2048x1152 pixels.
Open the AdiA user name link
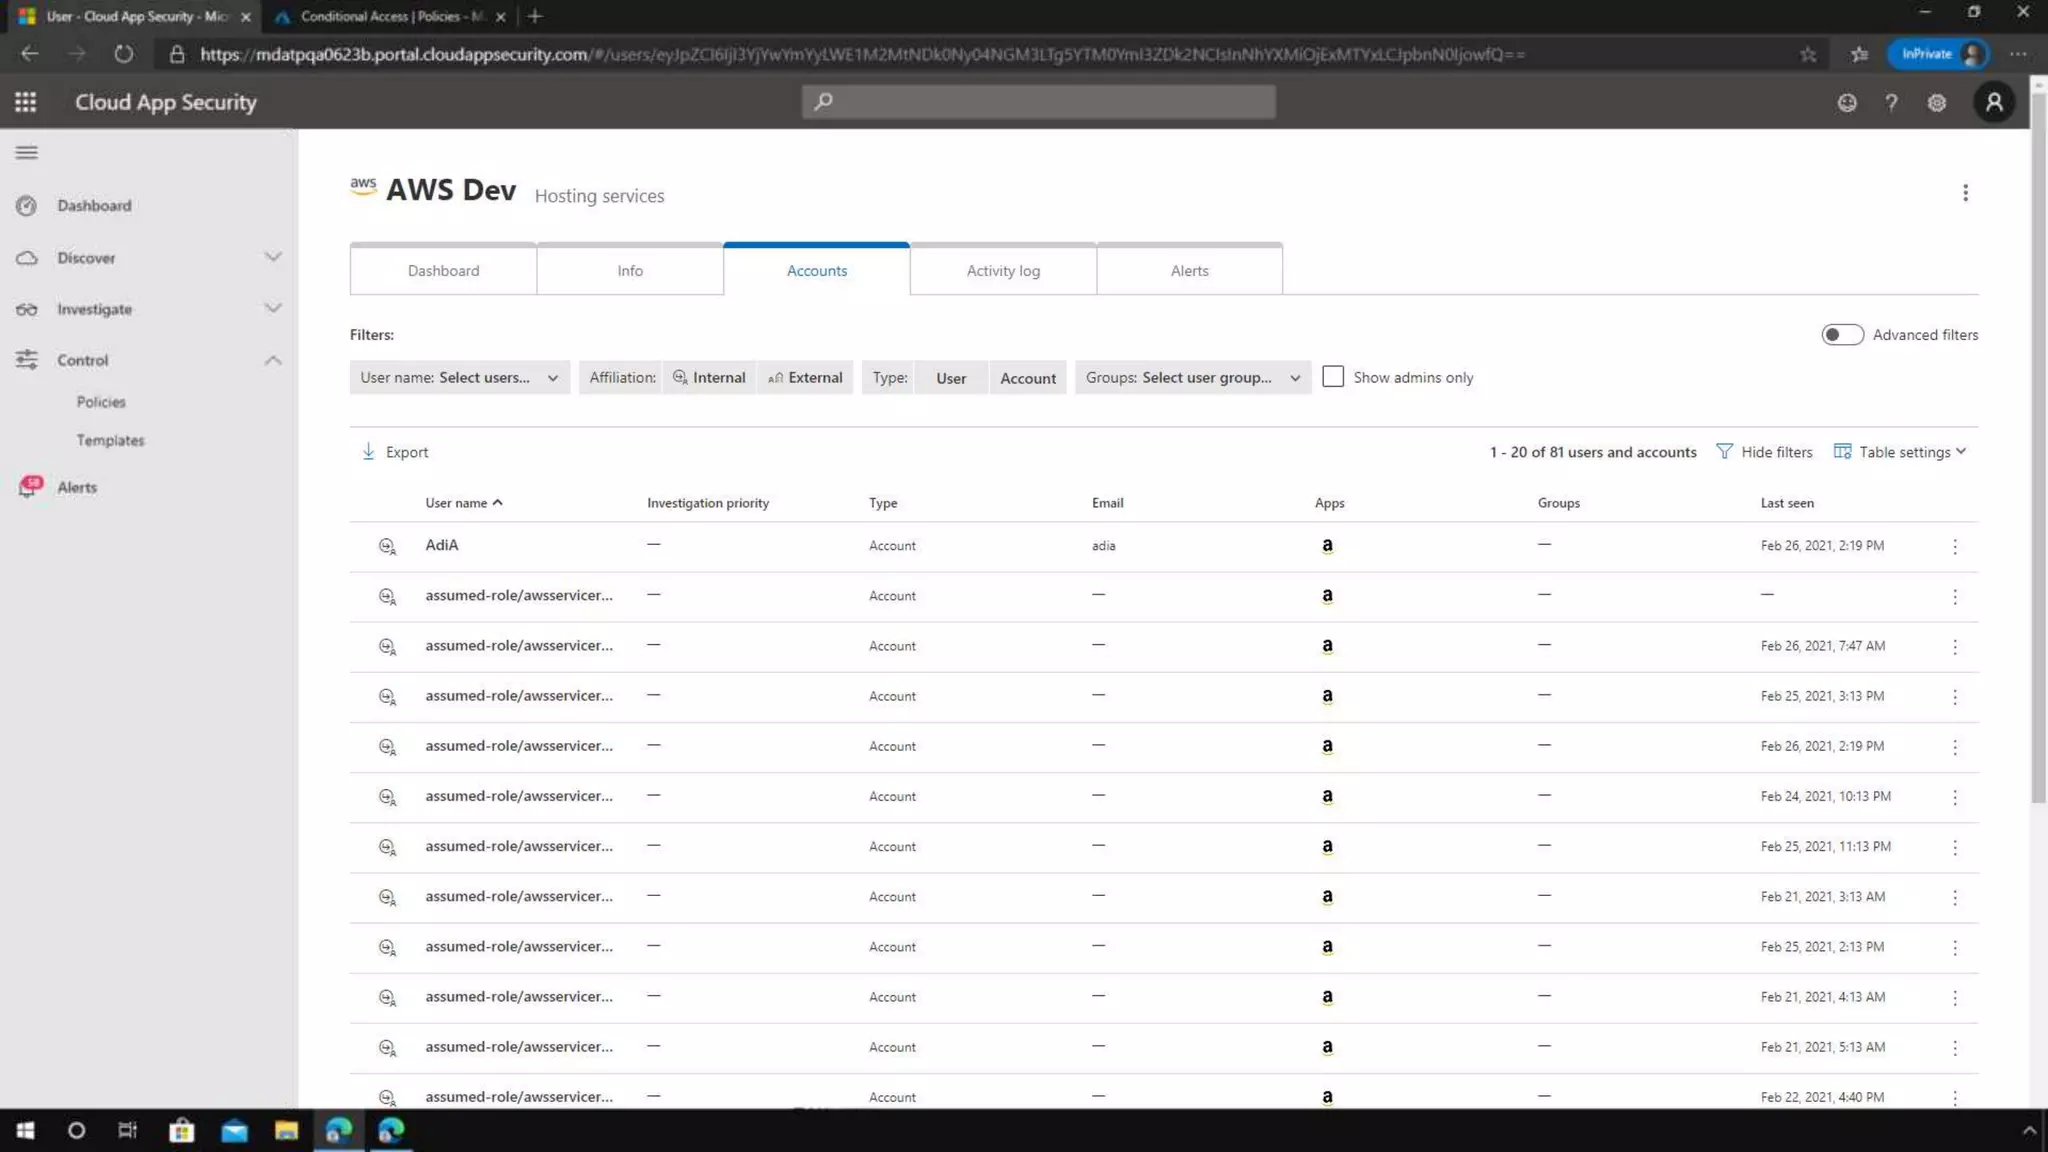pos(441,545)
